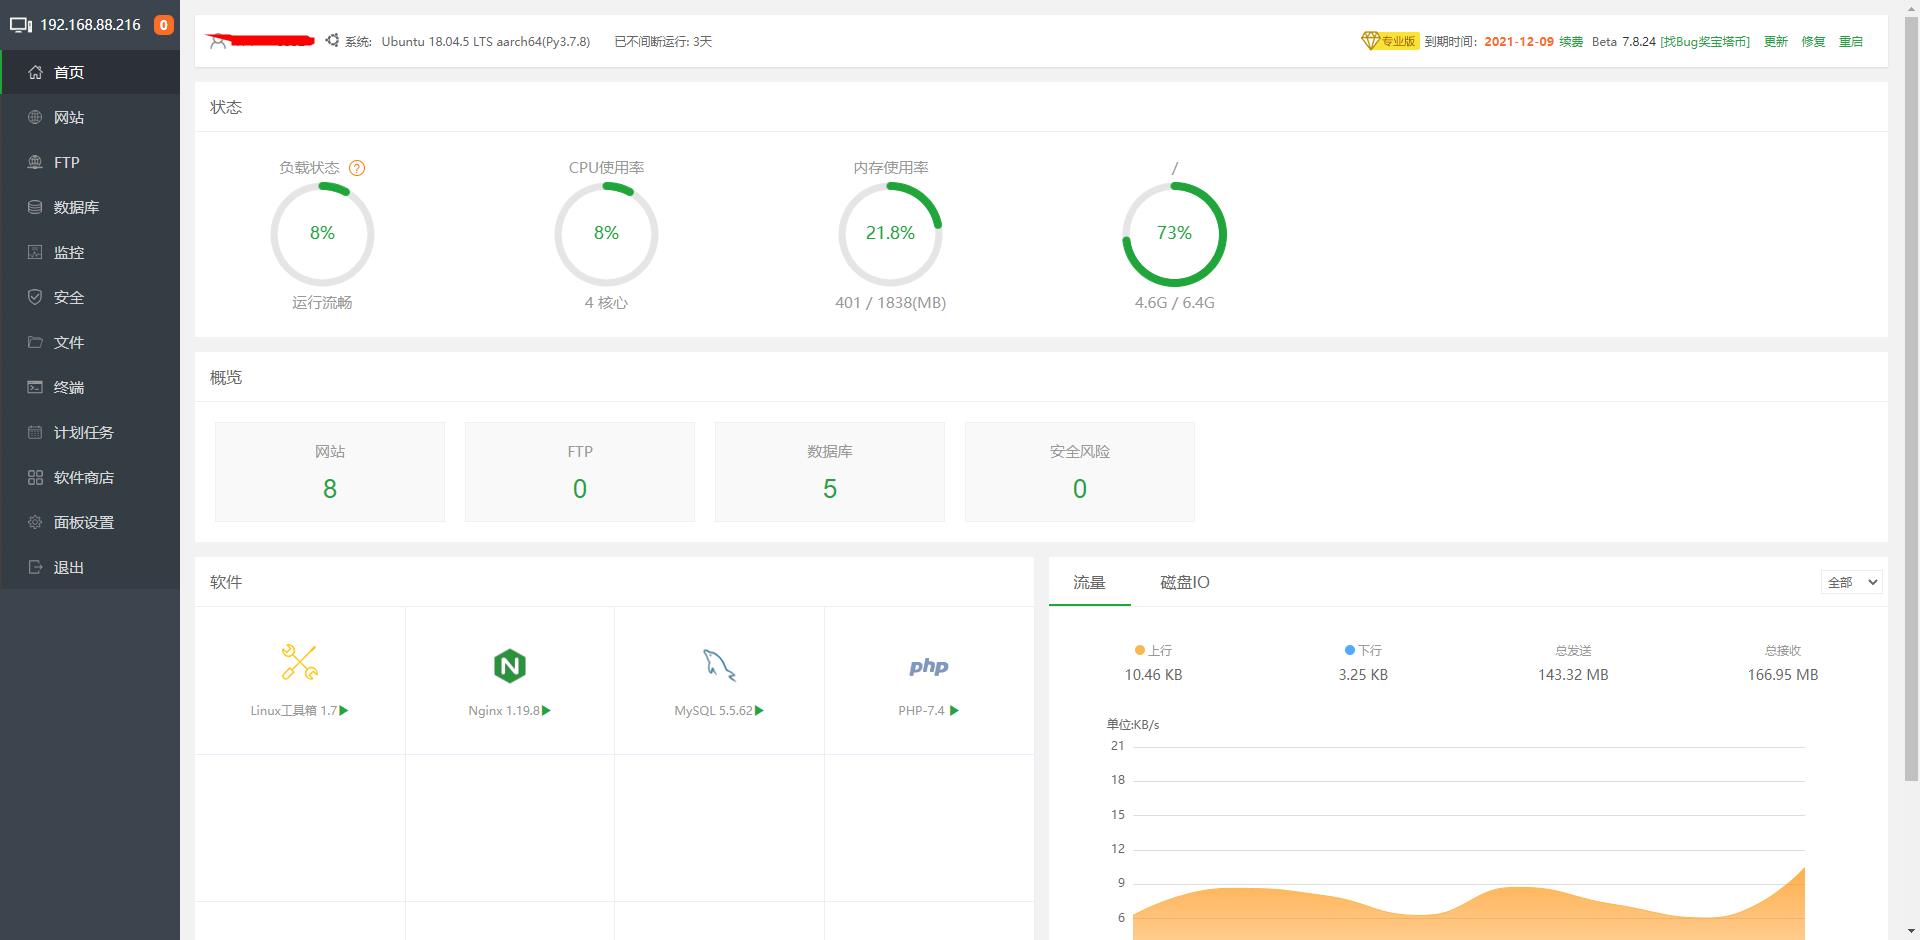Click the monitor icon next to the IP address
This screenshot has width=1920, height=940.
click(x=20, y=25)
